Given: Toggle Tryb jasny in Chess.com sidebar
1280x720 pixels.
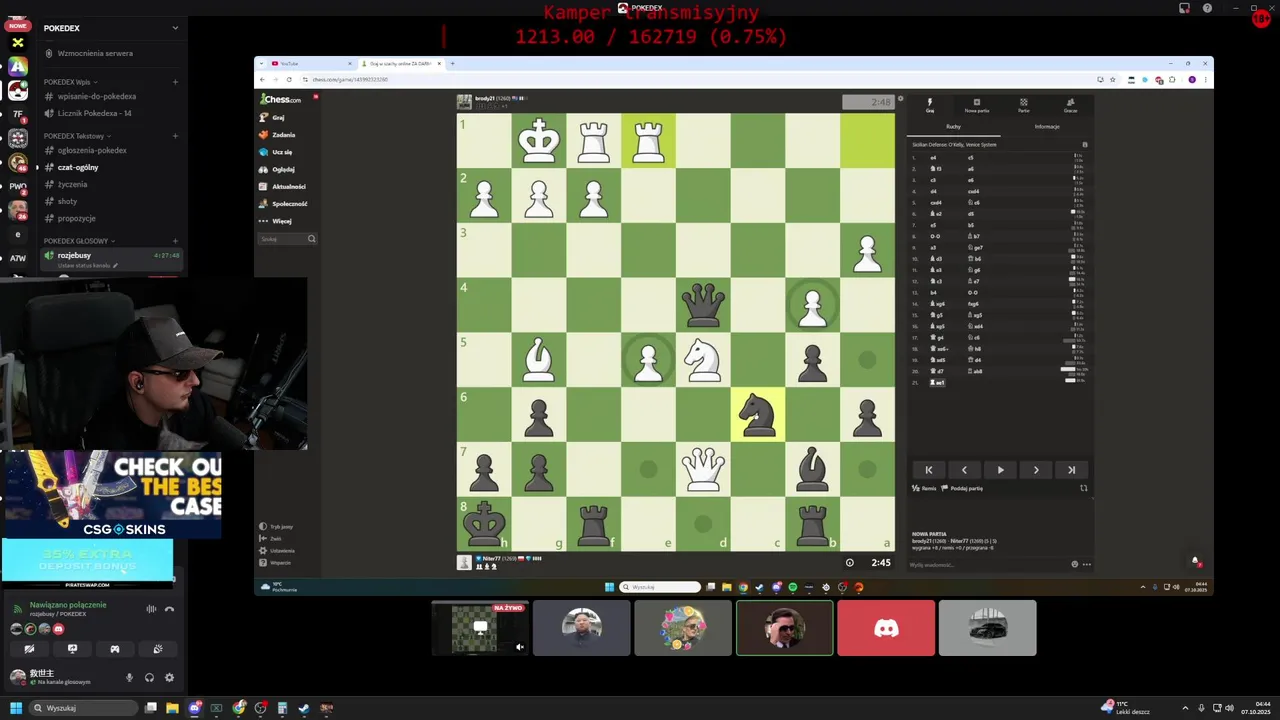Looking at the screenshot, I should (x=276, y=526).
